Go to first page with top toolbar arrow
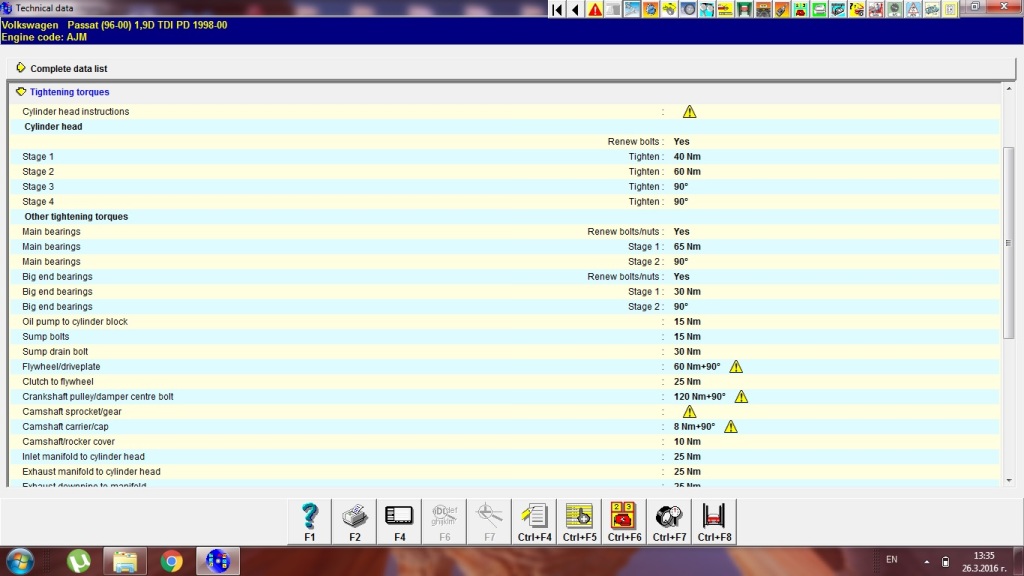This screenshot has width=1024, height=576. coord(557,9)
